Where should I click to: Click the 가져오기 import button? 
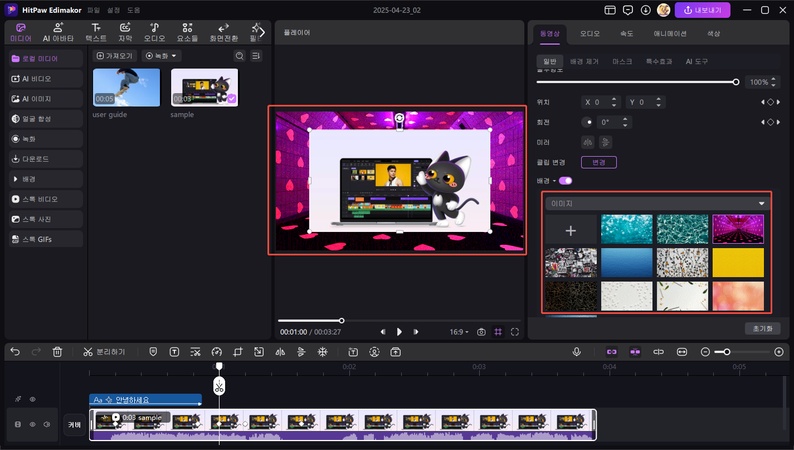114,56
